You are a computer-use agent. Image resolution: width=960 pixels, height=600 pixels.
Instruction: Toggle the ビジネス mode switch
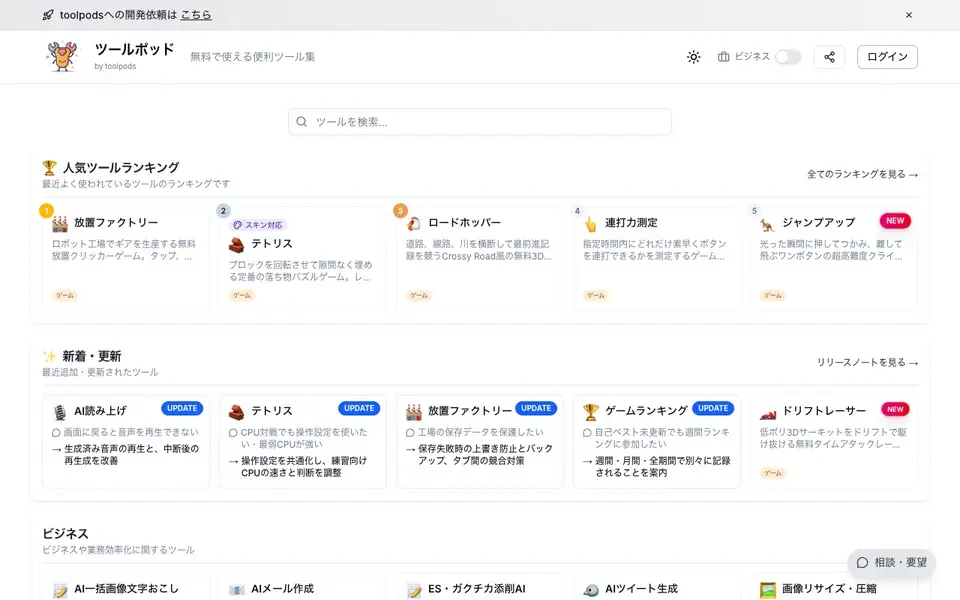click(x=788, y=57)
